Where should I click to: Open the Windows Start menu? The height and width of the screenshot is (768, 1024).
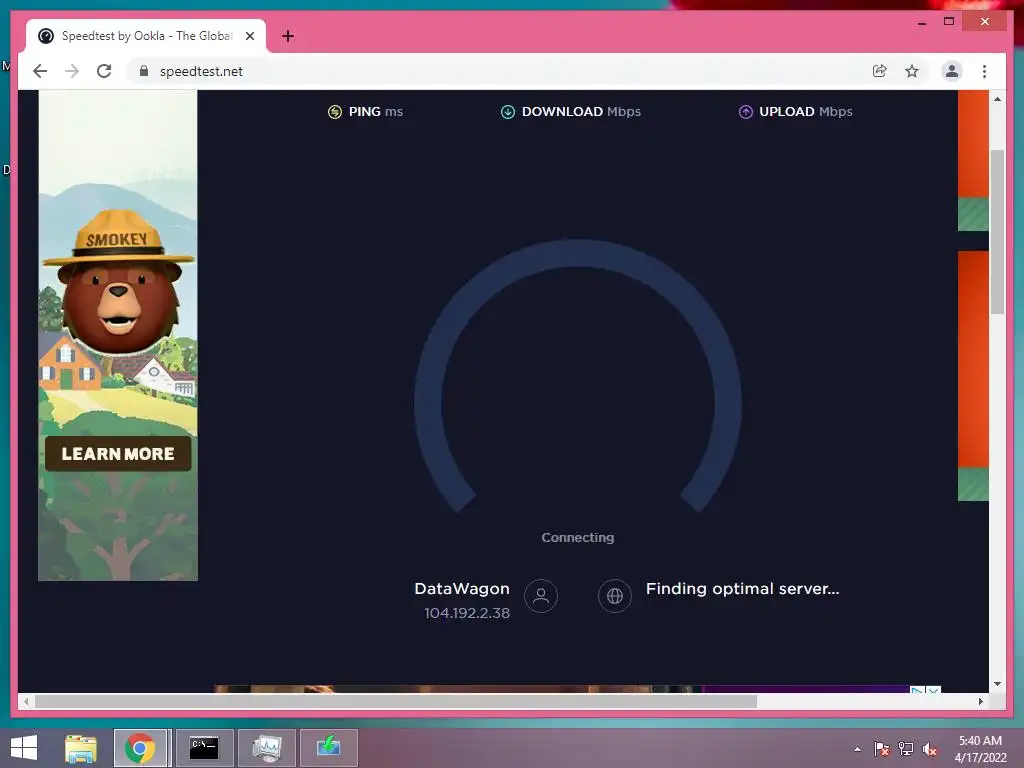24,748
